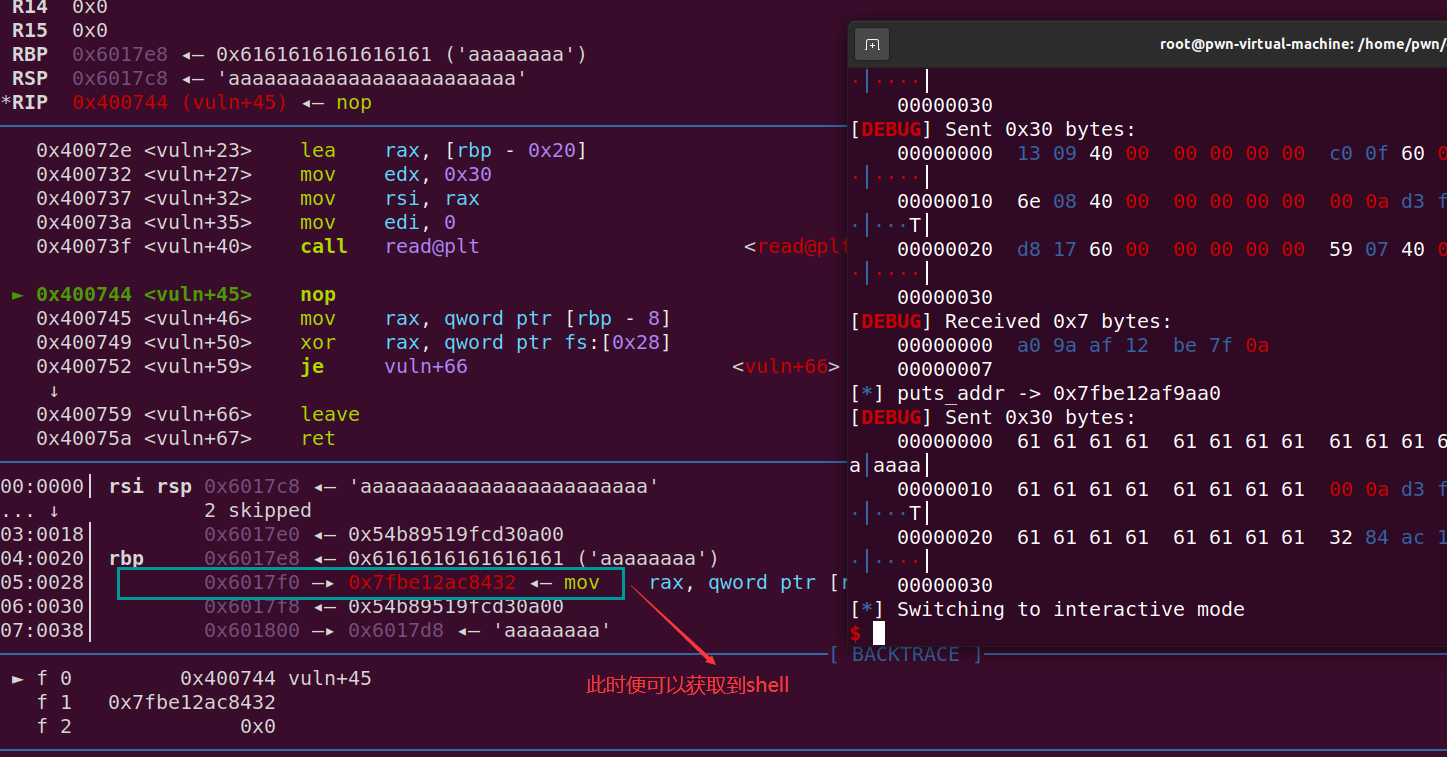Click backtrace frame f 1 0x7fbe12ac8432
Image resolution: width=1447 pixels, height=757 pixels.
[156, 702]
